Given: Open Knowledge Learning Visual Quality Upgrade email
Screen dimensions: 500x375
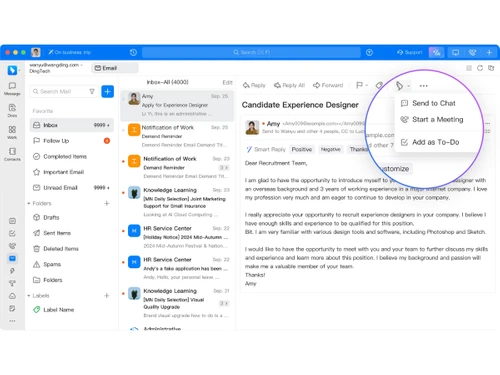Looking at the screenshot, I should (177, 303).
